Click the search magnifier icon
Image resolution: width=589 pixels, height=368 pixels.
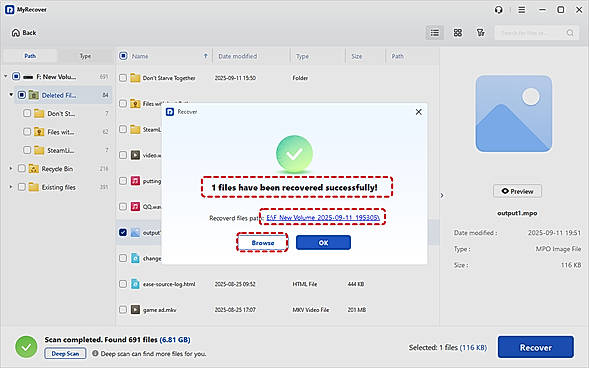(570, 33)
